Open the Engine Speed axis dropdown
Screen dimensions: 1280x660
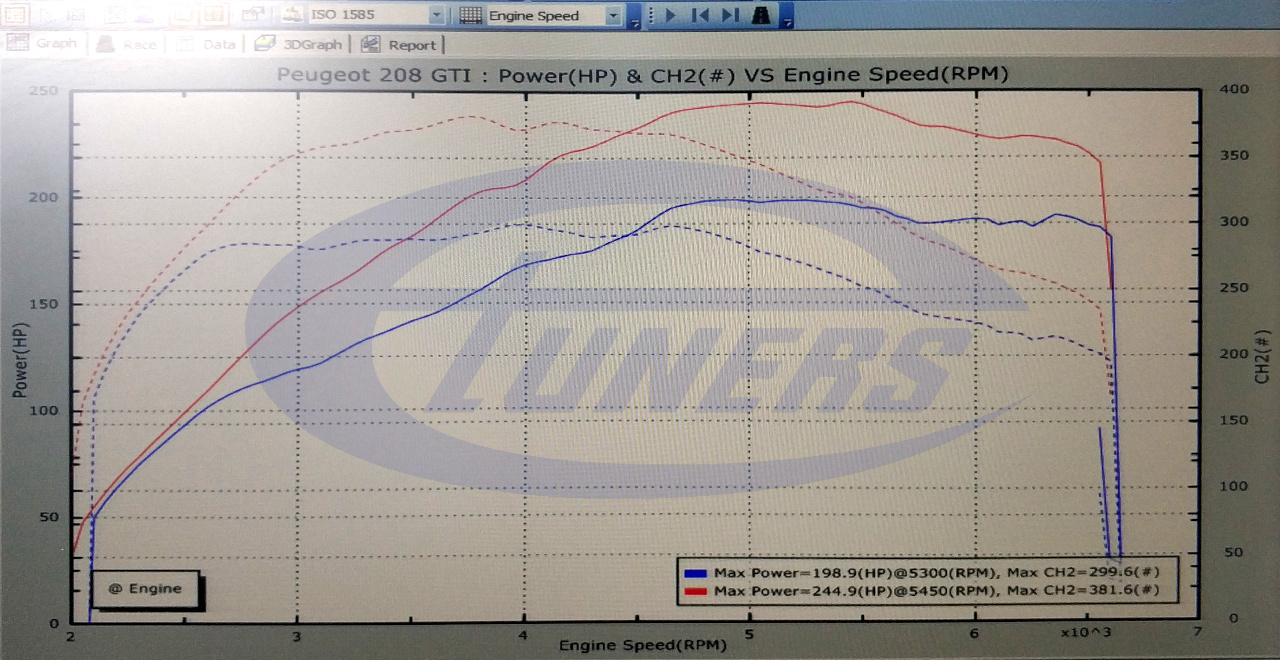pos(612,15)
